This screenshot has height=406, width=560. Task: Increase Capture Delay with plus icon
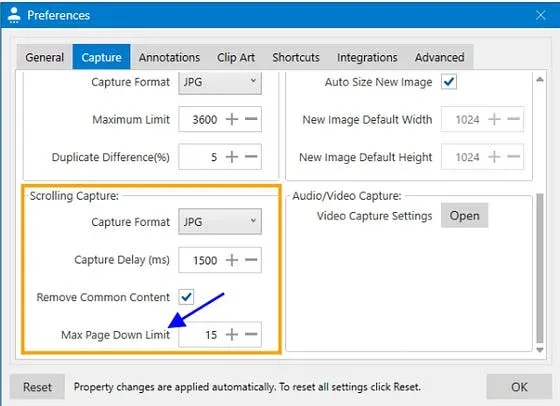click(232, 260)
